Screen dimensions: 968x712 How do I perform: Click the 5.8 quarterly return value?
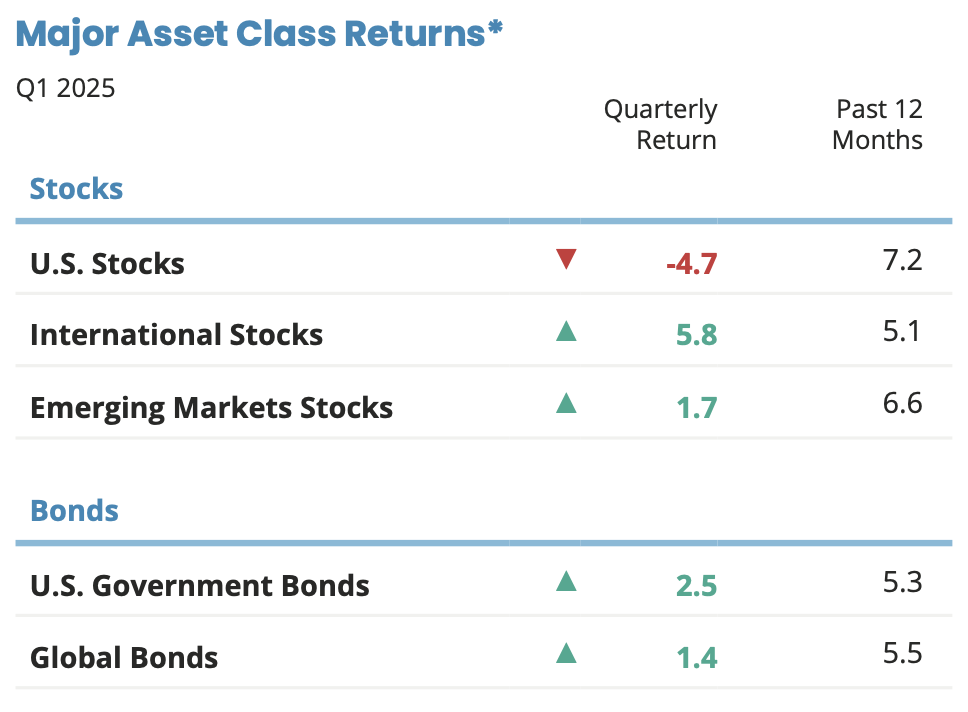point(696,335)
